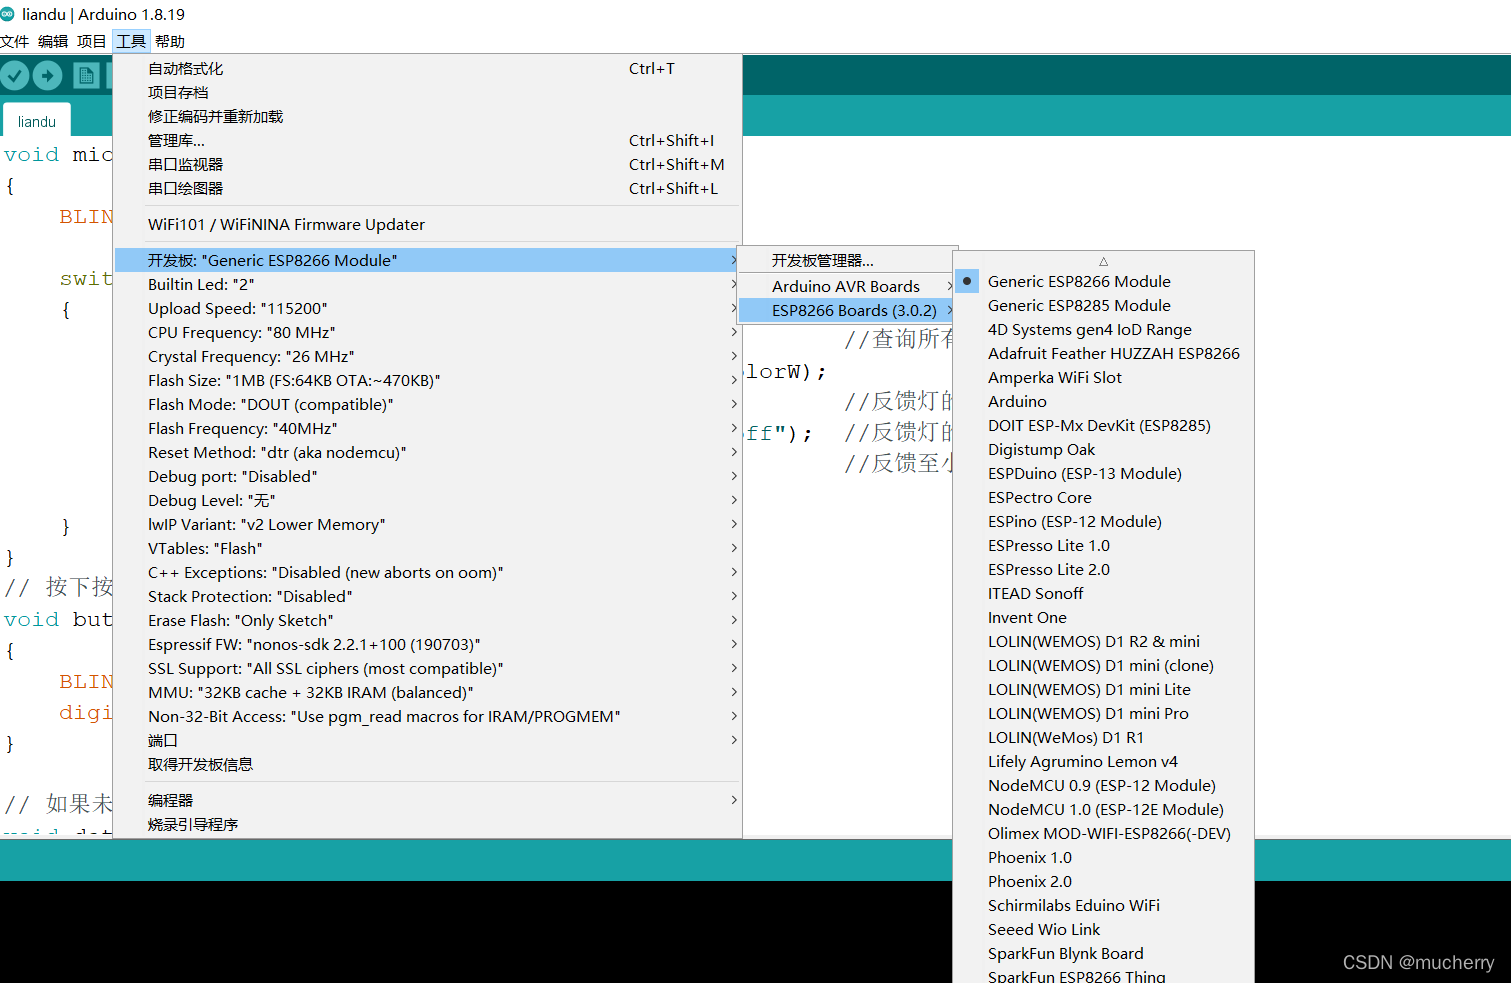Click the Verify checkmark toolbar icon
Image resolution: width=1511 pixels, height=983 pixels.
click(15, 75)
